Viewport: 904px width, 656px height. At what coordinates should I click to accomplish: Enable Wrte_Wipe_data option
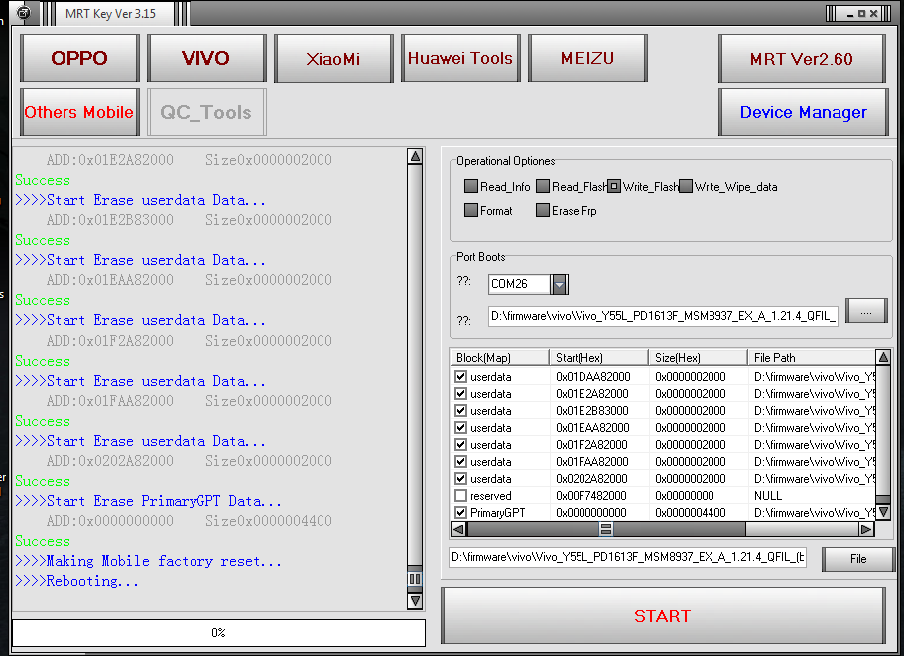[x=685, y=186]
